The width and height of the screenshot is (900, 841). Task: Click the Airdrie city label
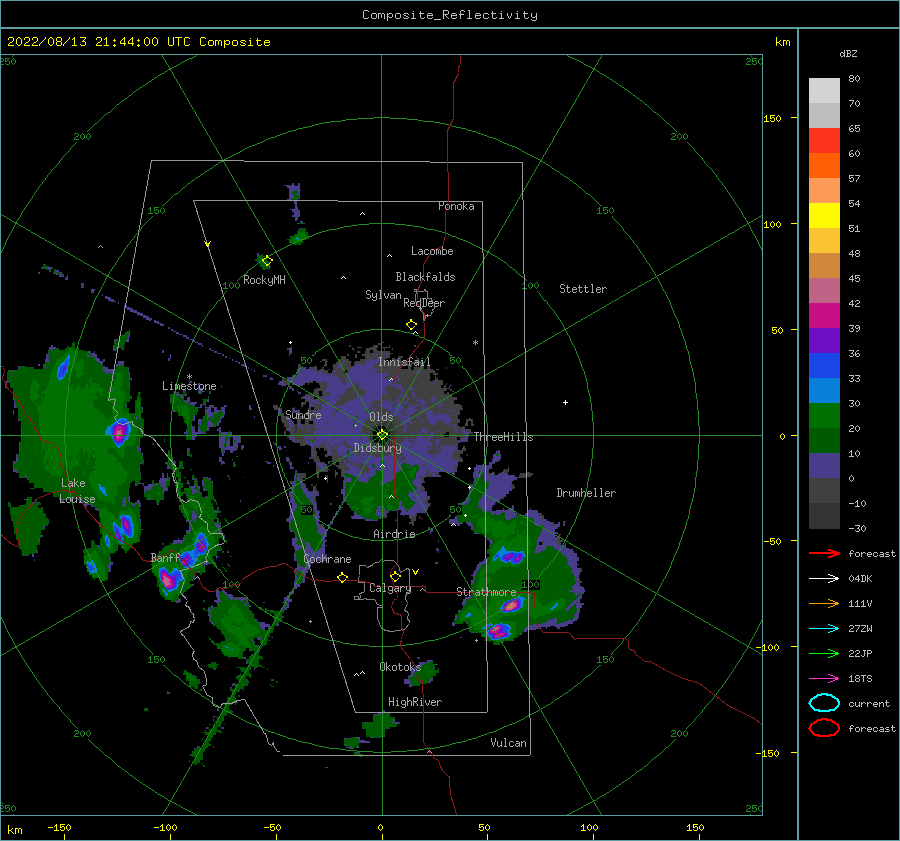tap(394, 534)
